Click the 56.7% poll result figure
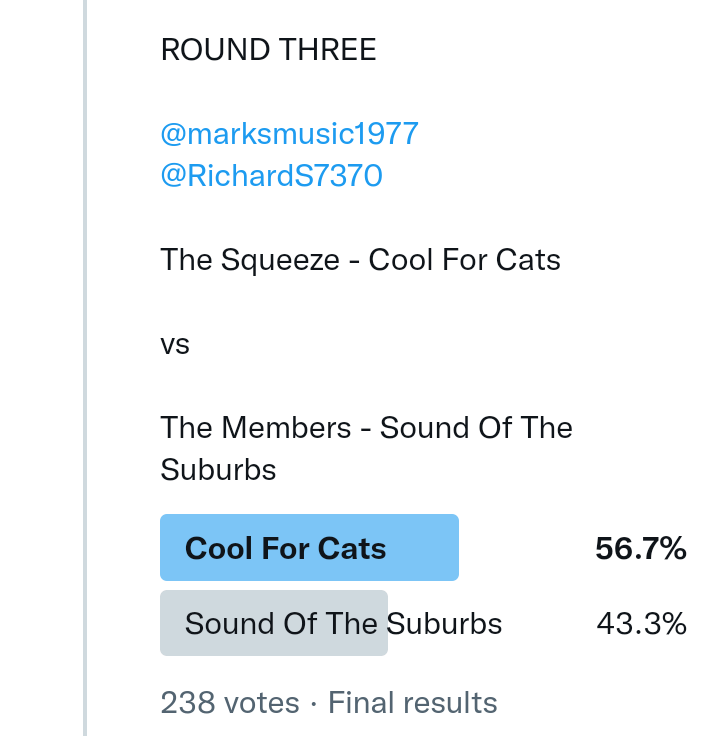 tap(640, 548)
